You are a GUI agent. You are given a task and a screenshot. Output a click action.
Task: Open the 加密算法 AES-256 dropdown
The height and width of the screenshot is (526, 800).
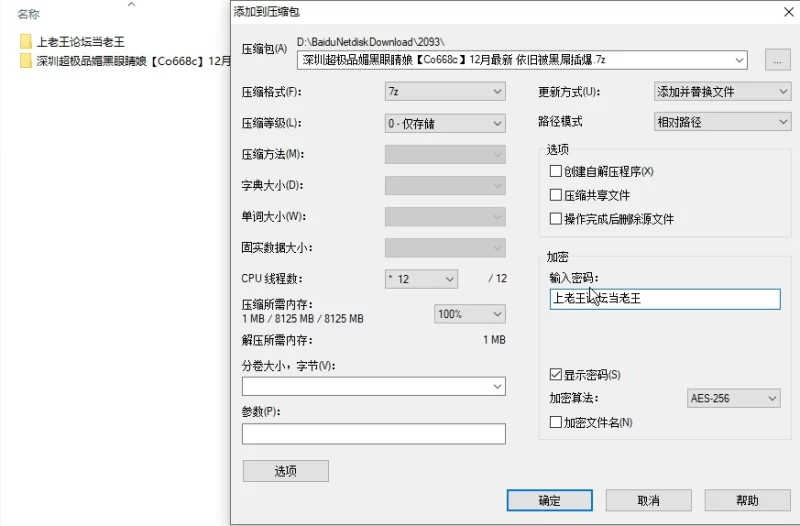pos(733,399)
